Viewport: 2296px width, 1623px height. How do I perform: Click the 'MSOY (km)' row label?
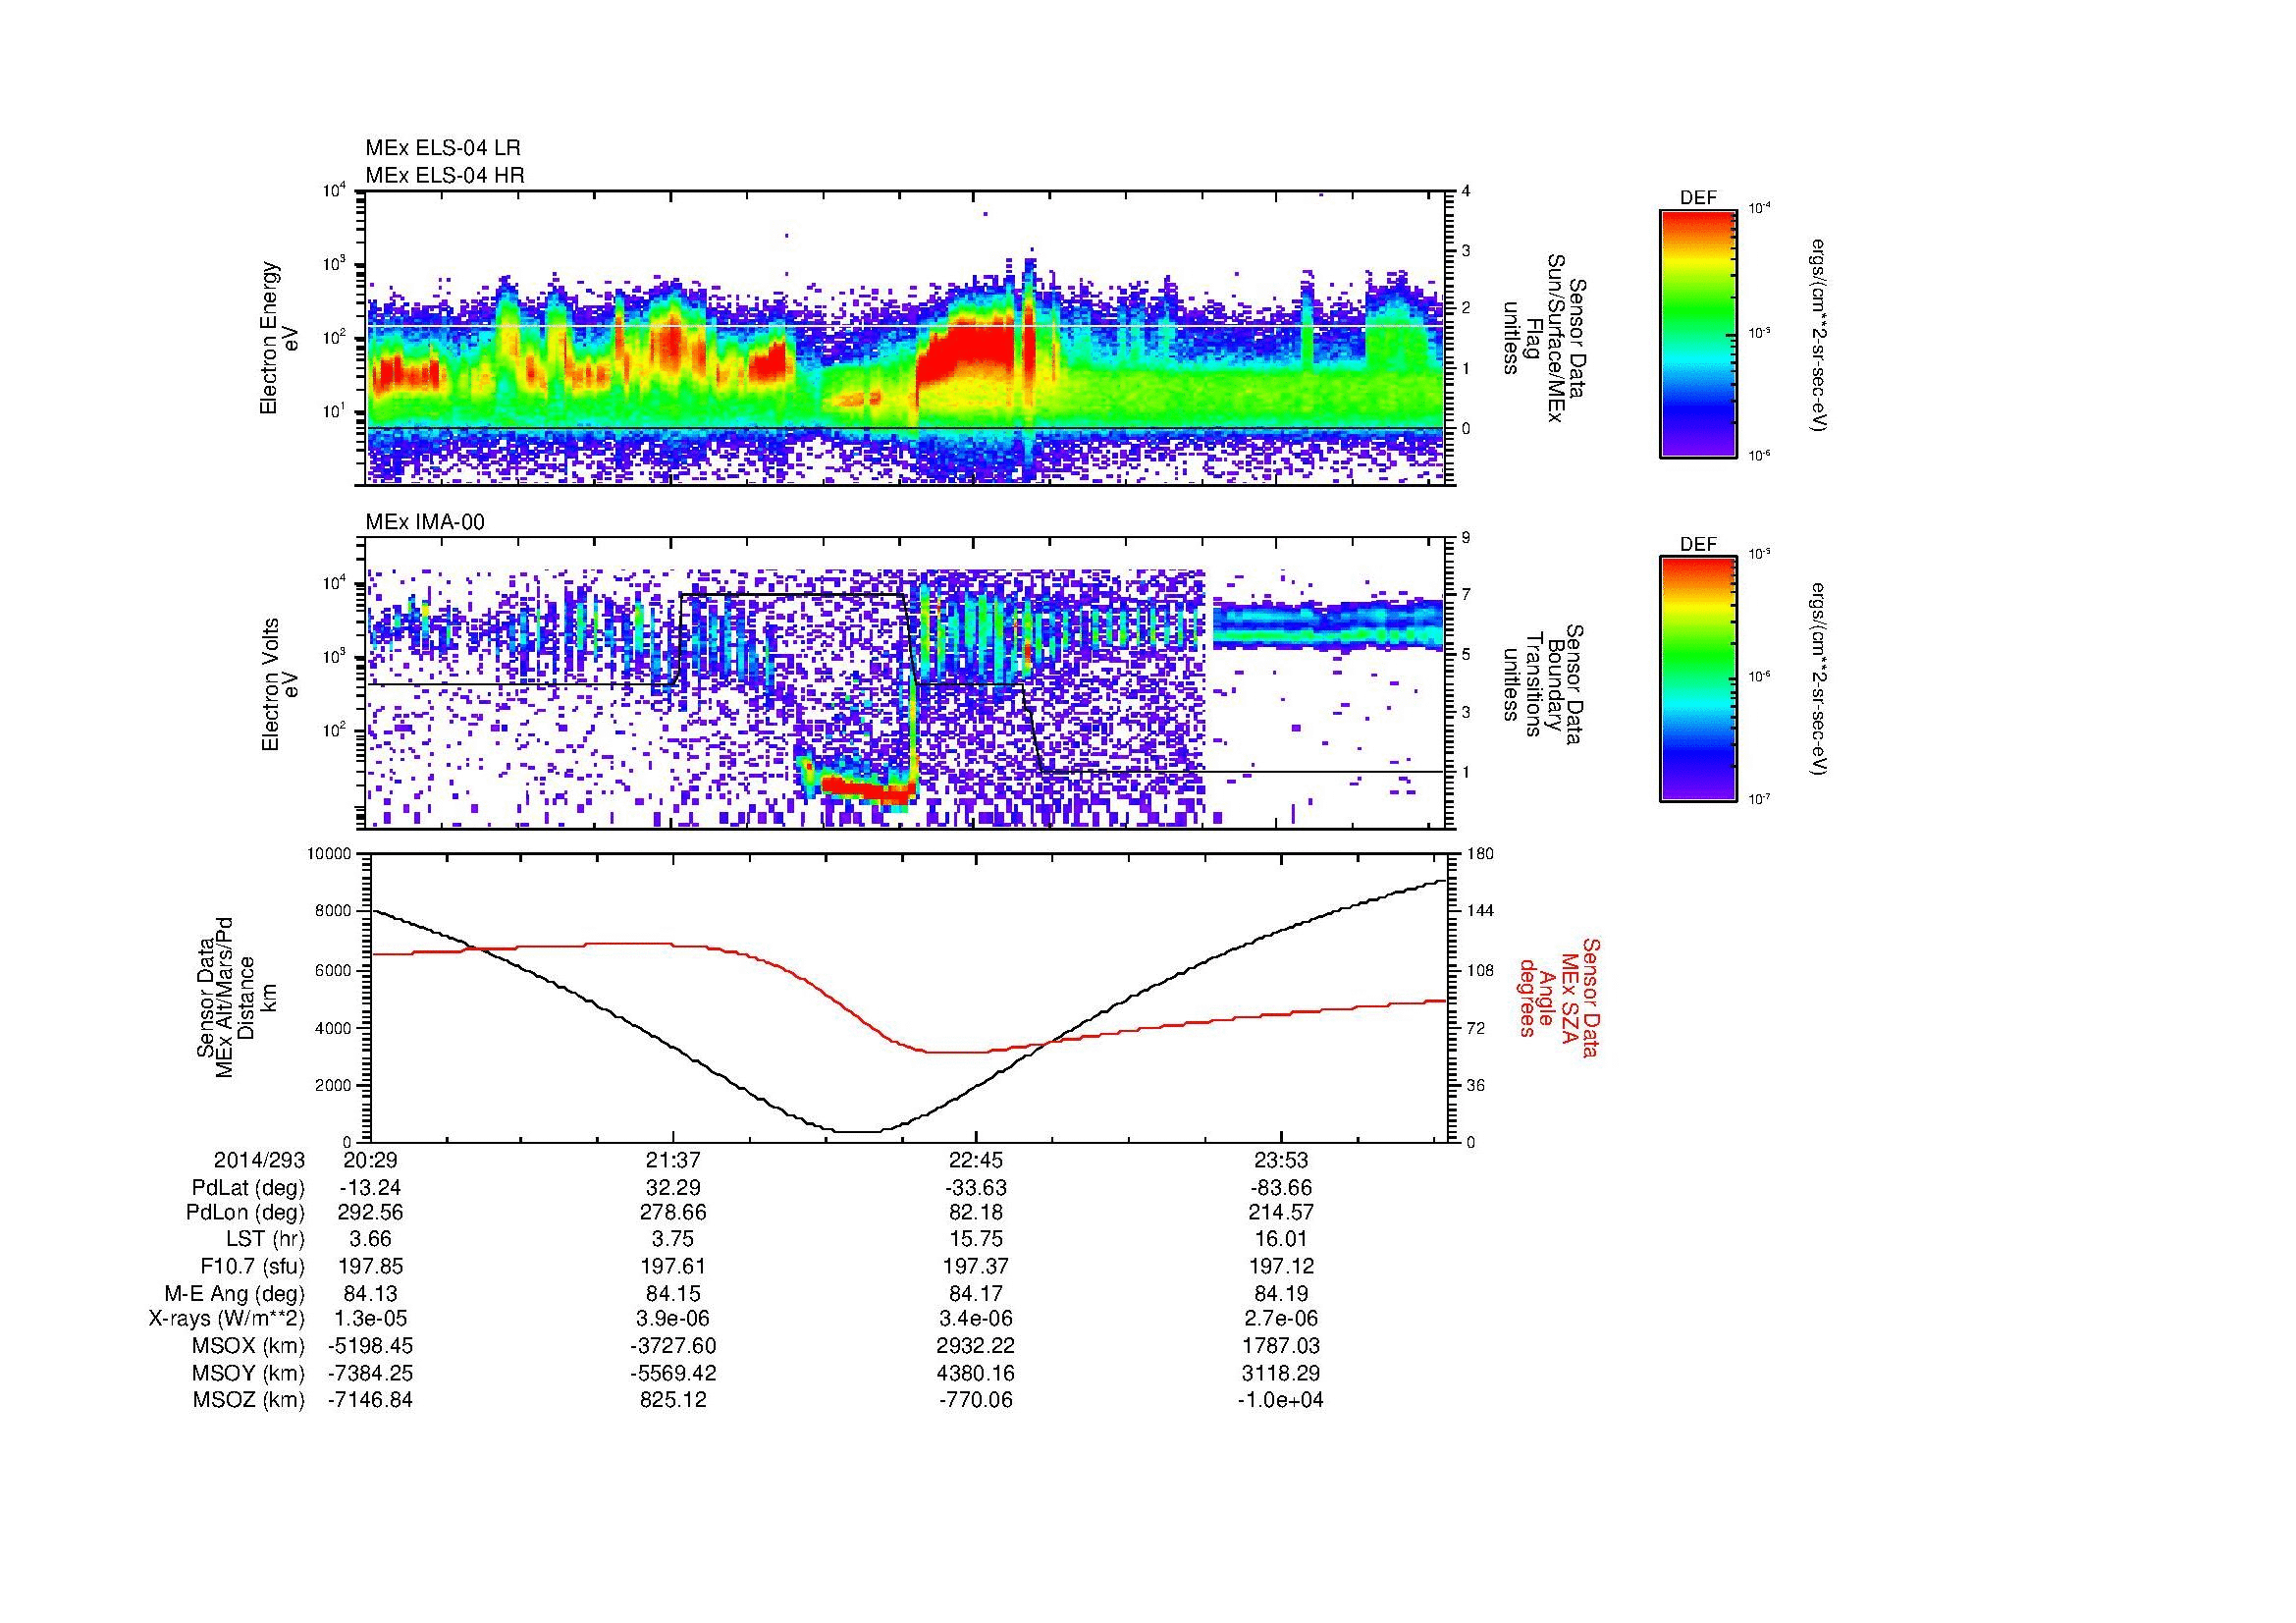click(248, 1374)
